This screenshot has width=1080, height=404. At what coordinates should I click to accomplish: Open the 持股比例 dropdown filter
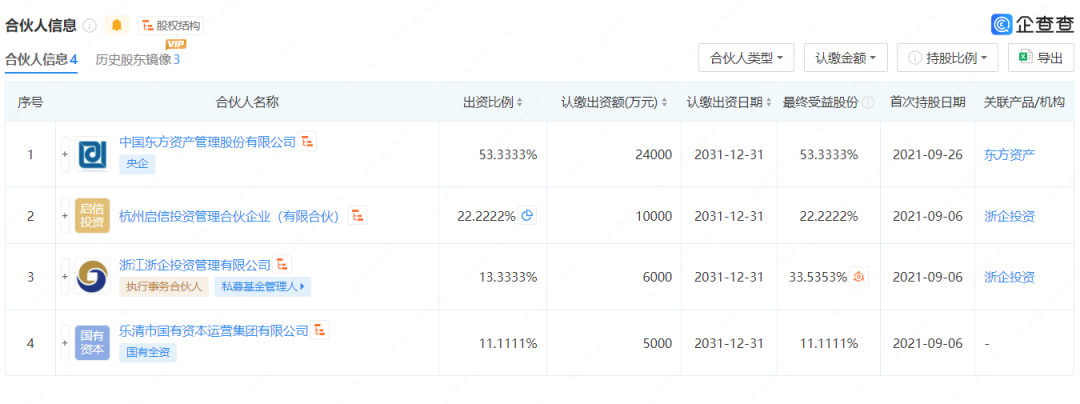(948, 58)
